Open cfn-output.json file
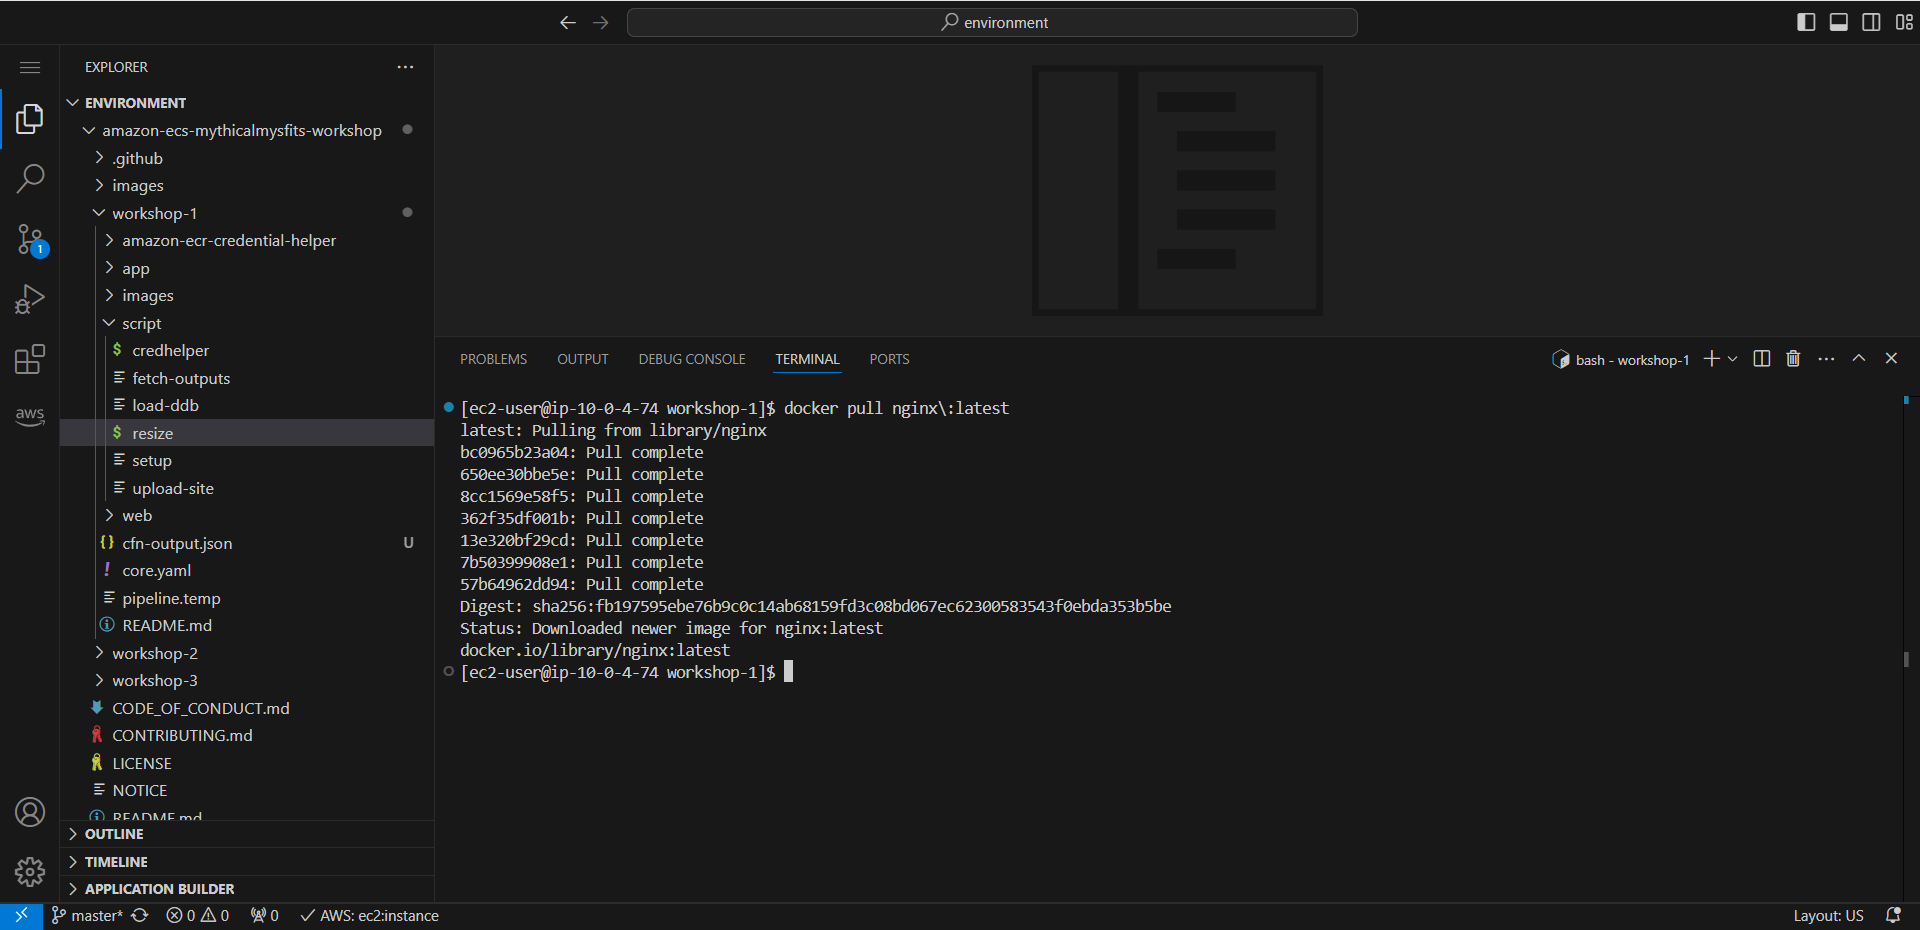The width and height of the screenshot is (1920, 930). tap(247, 544)
